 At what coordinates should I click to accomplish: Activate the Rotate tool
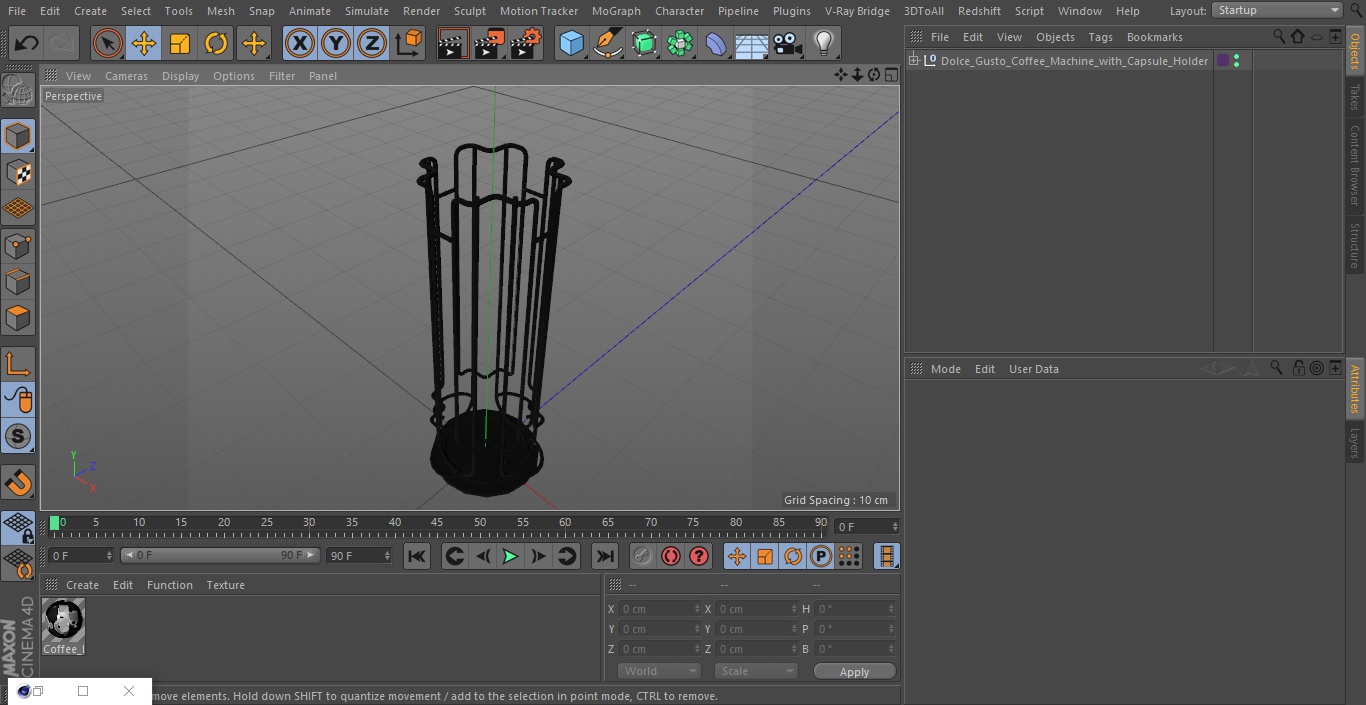(216, 43)
